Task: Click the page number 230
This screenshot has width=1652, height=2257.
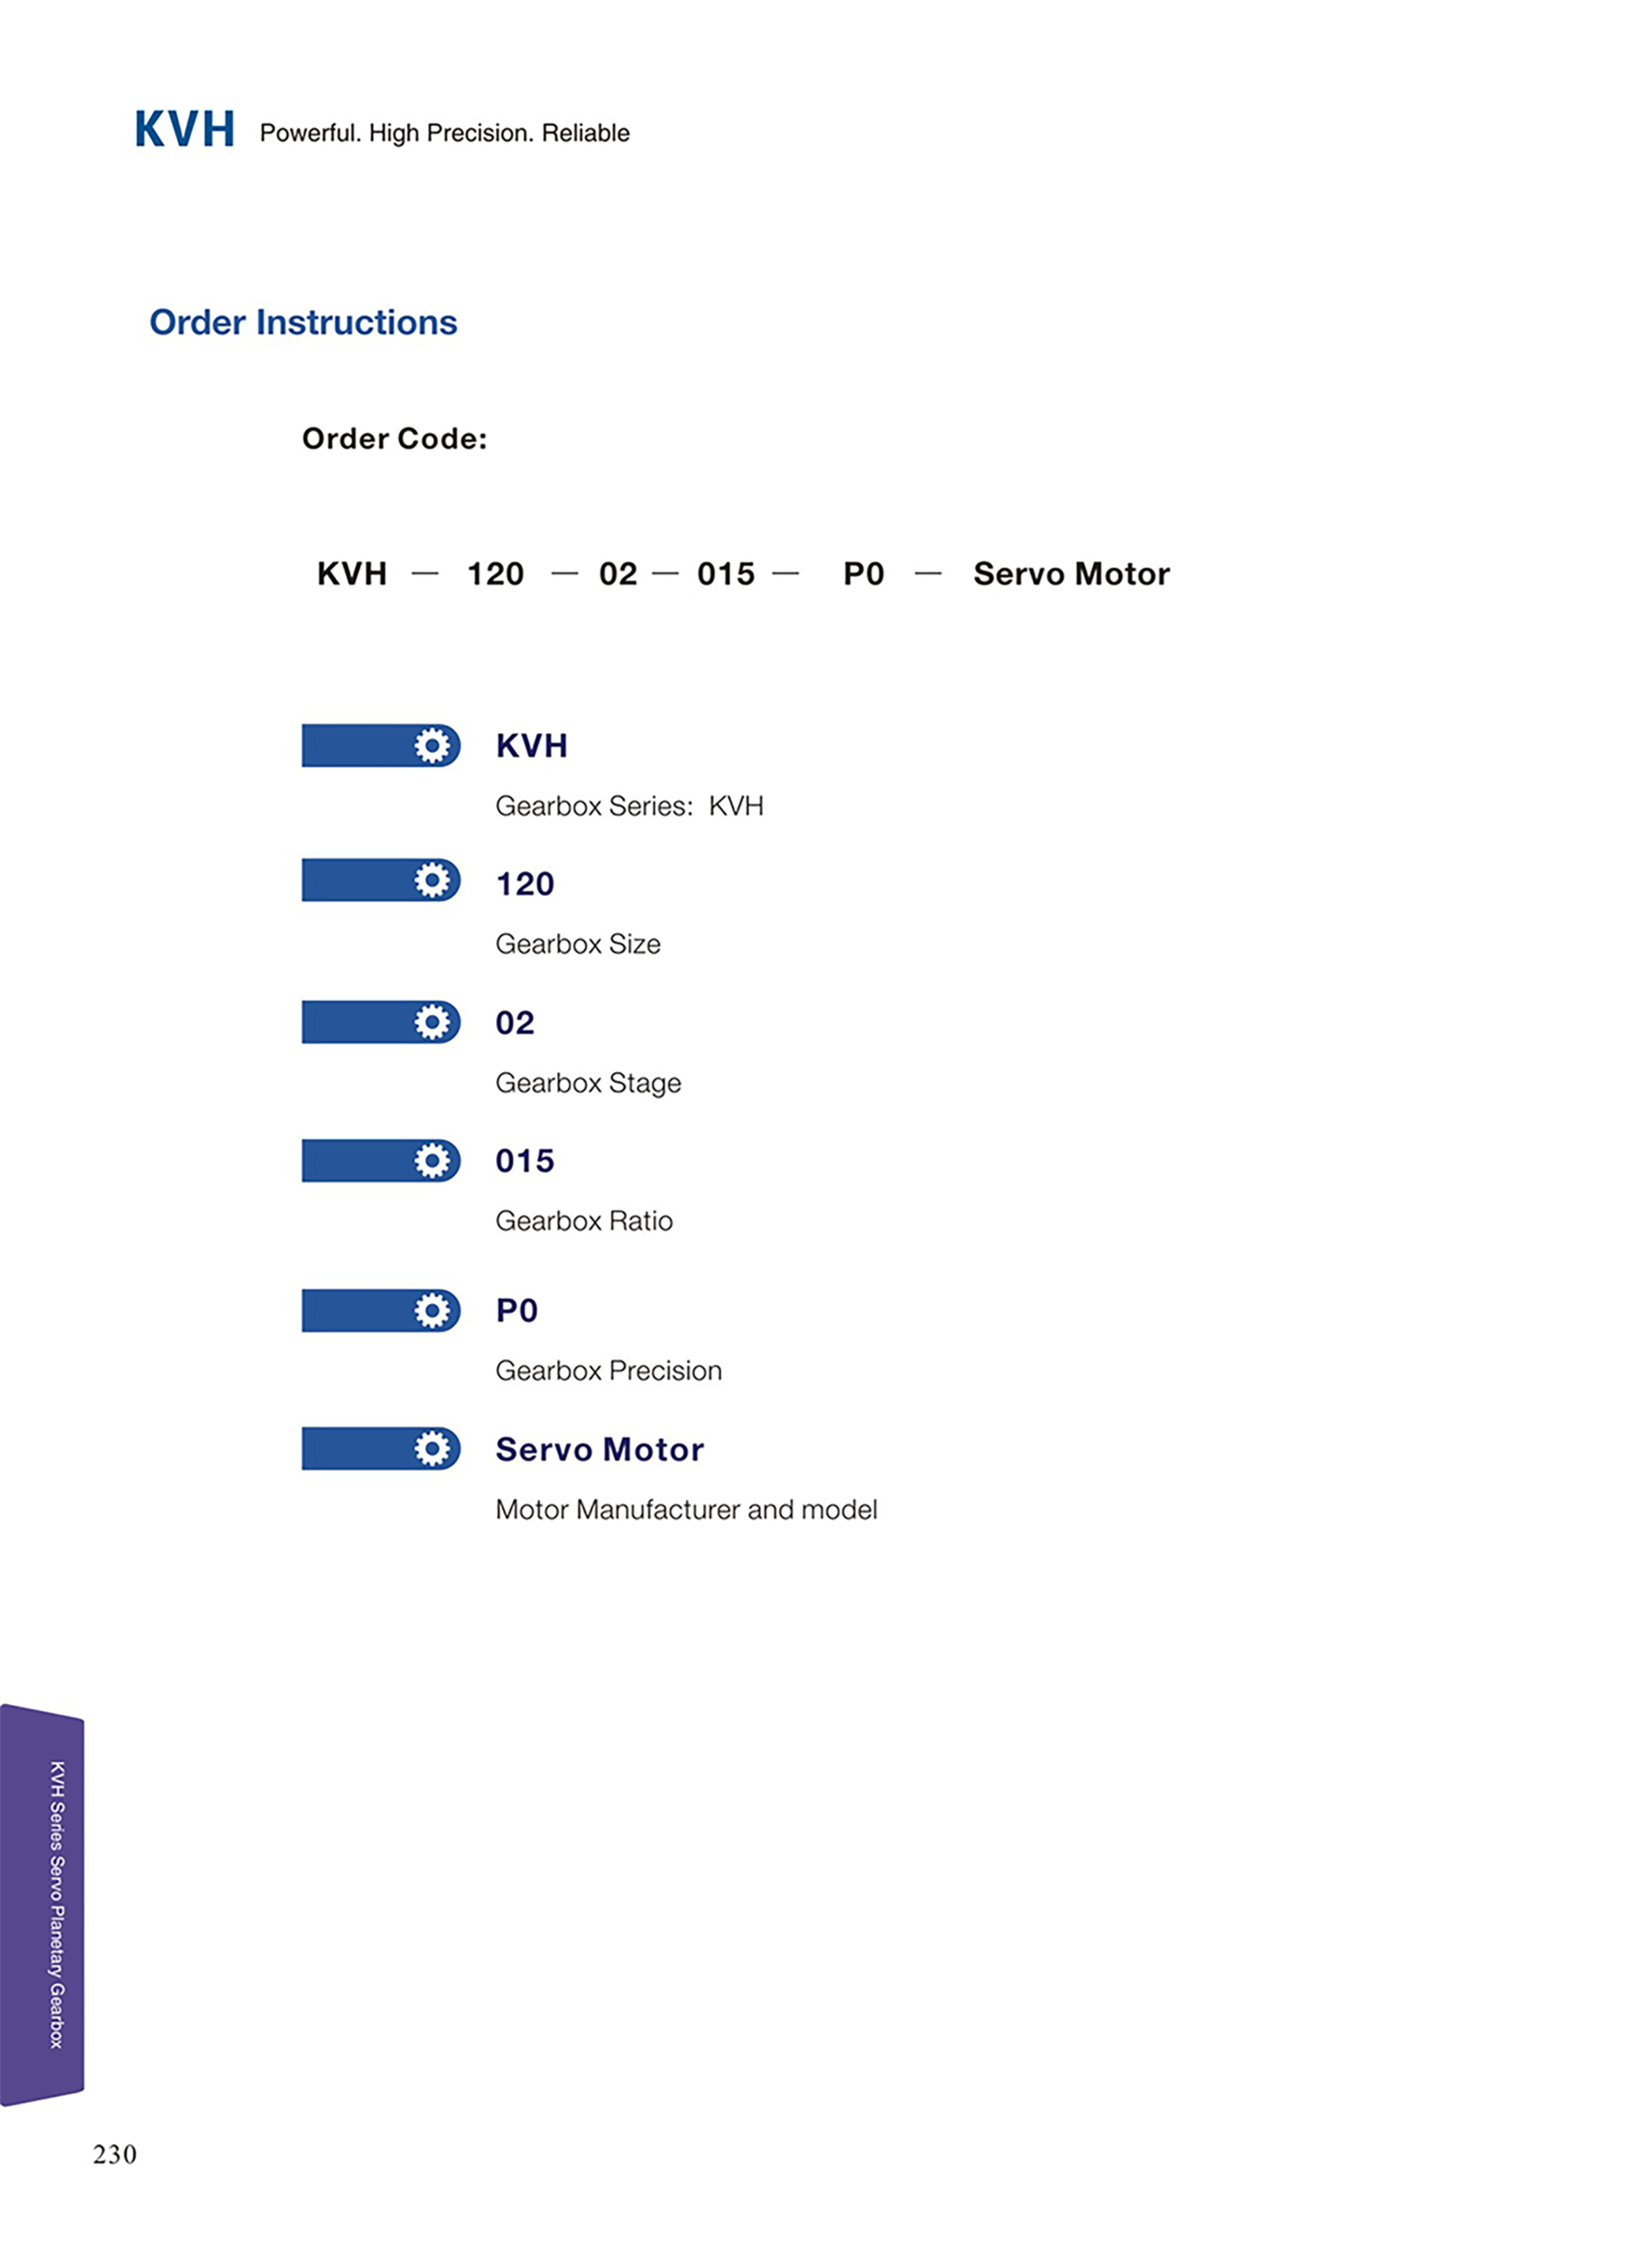Action: tap(115, 2154)
